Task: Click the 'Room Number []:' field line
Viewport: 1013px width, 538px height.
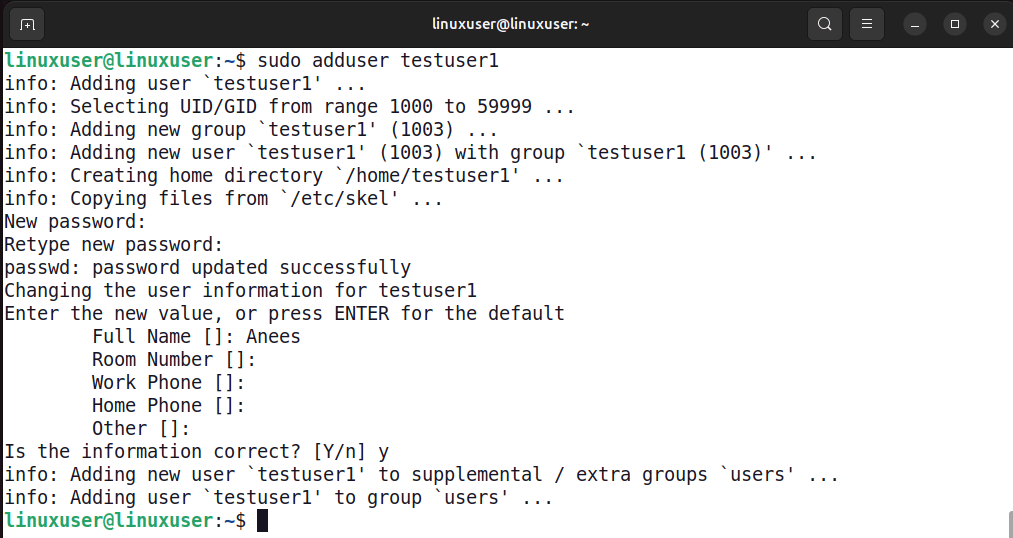Action: click(174, 360)
